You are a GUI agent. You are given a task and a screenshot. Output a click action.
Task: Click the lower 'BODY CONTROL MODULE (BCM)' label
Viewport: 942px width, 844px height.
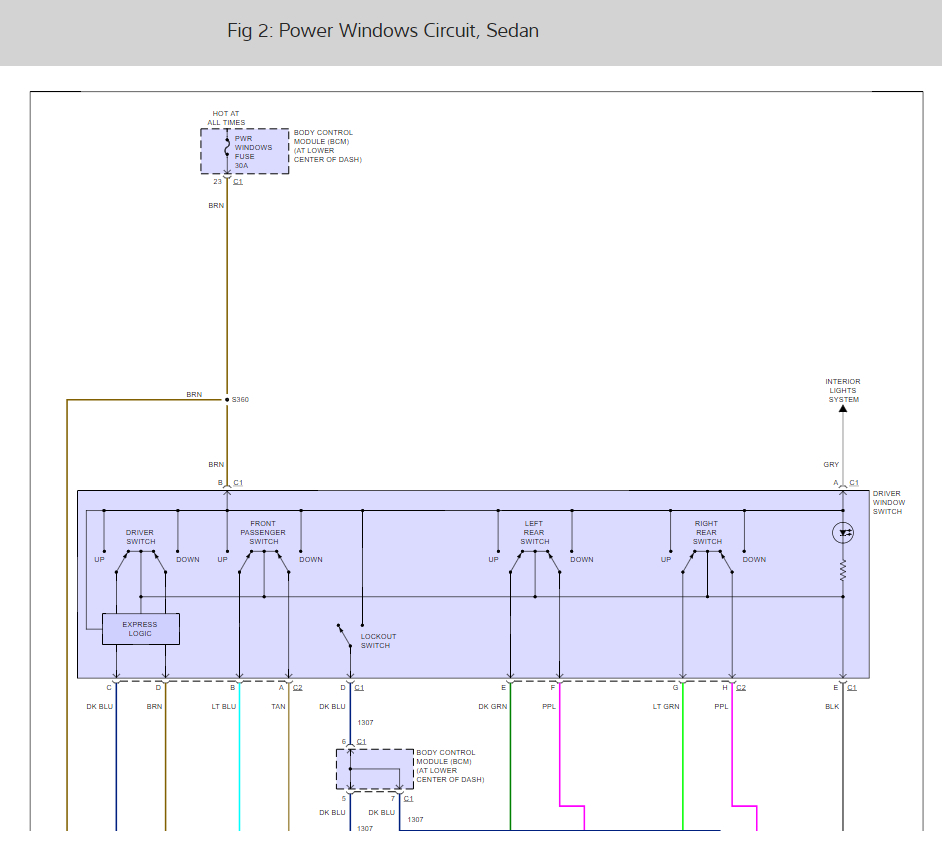coord(450,766)
